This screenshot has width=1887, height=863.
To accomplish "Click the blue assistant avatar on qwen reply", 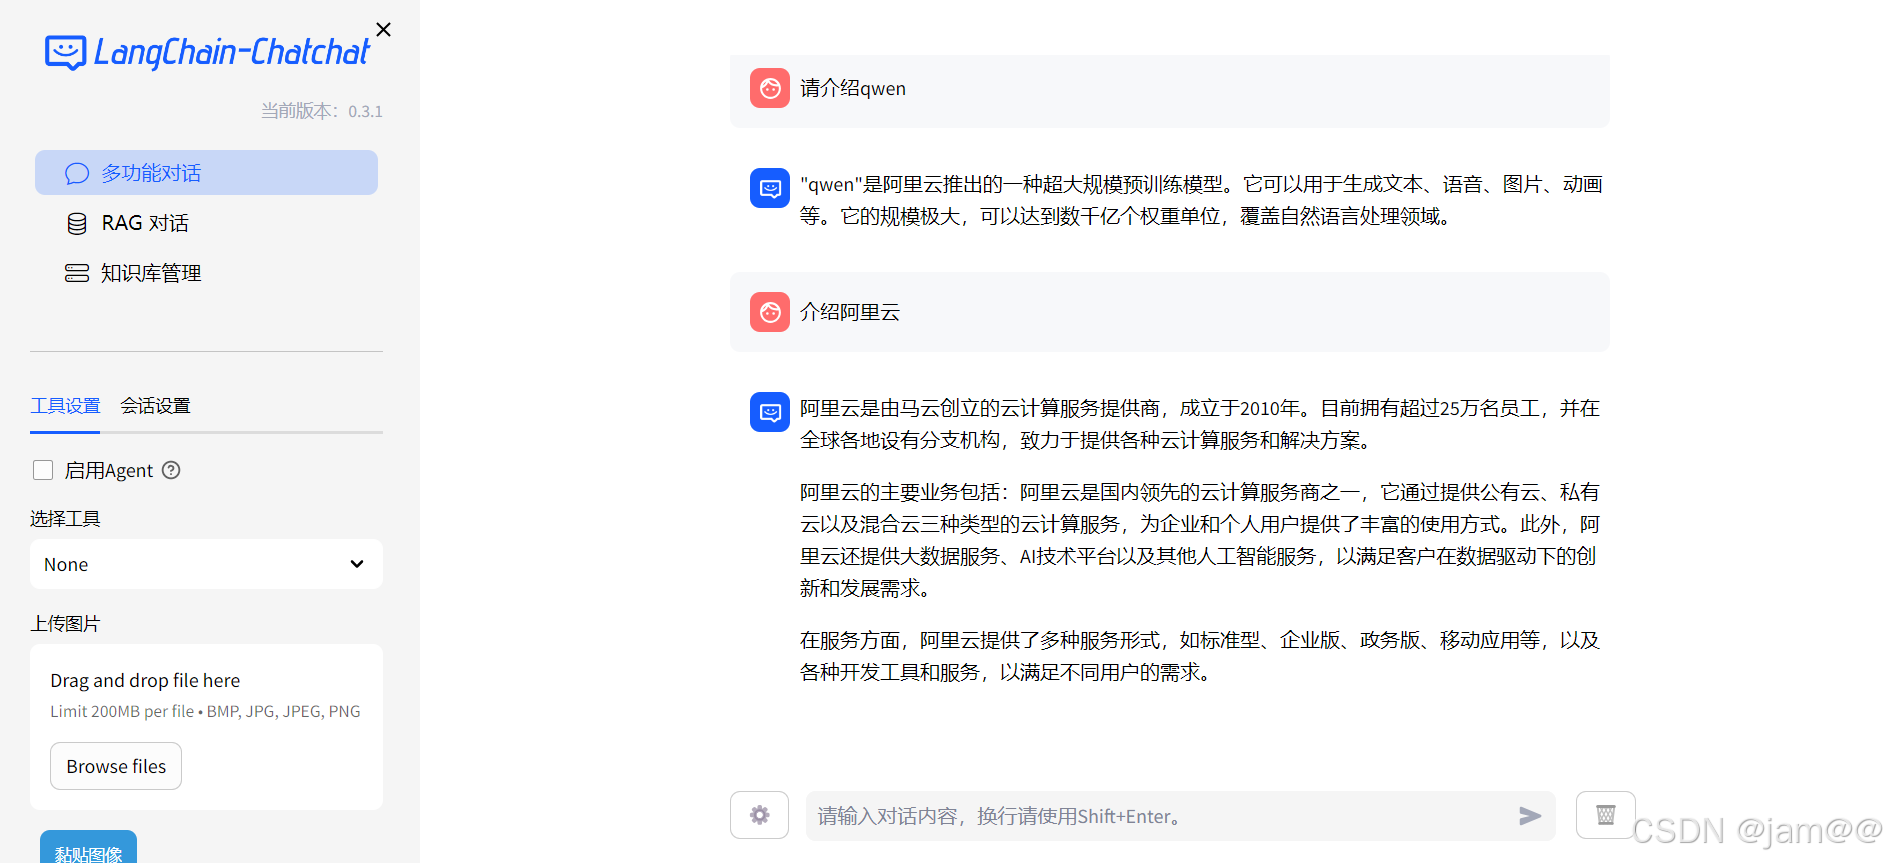I will pyautogui.click(x=769, y=188).
